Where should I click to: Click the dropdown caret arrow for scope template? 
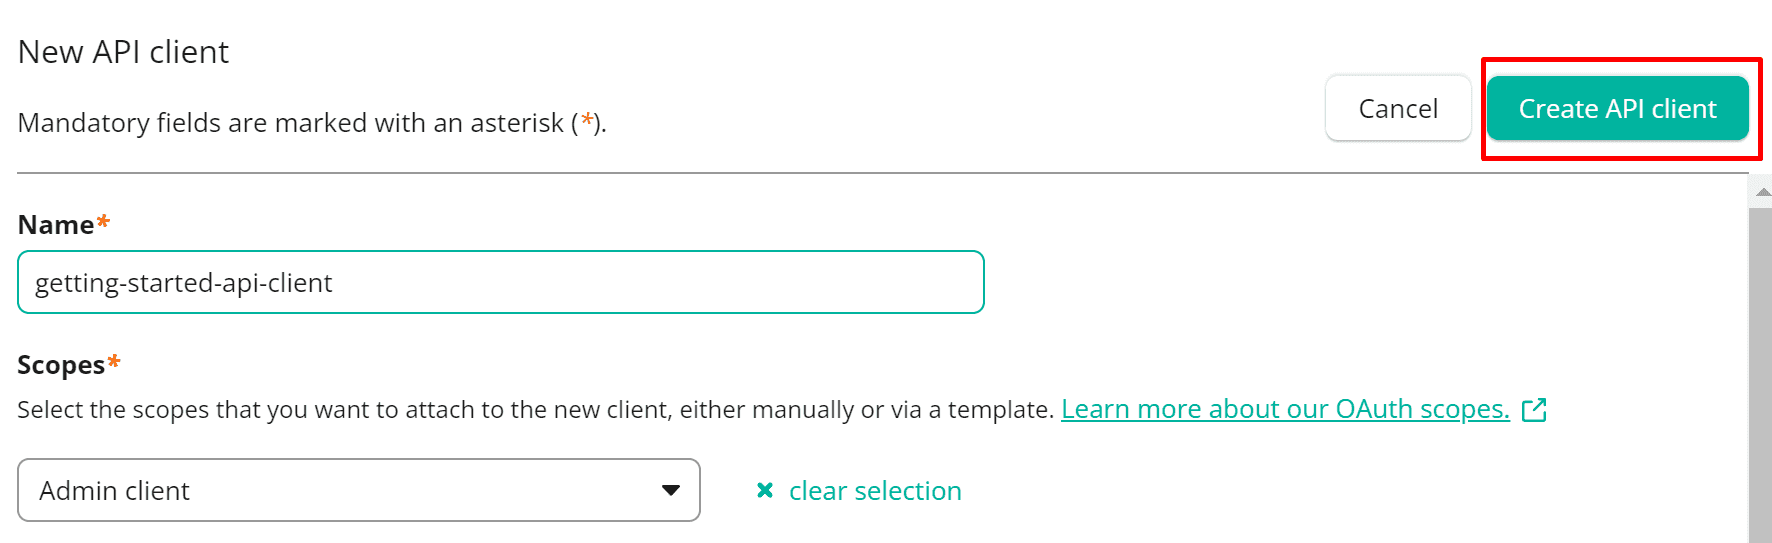[671, 490]
